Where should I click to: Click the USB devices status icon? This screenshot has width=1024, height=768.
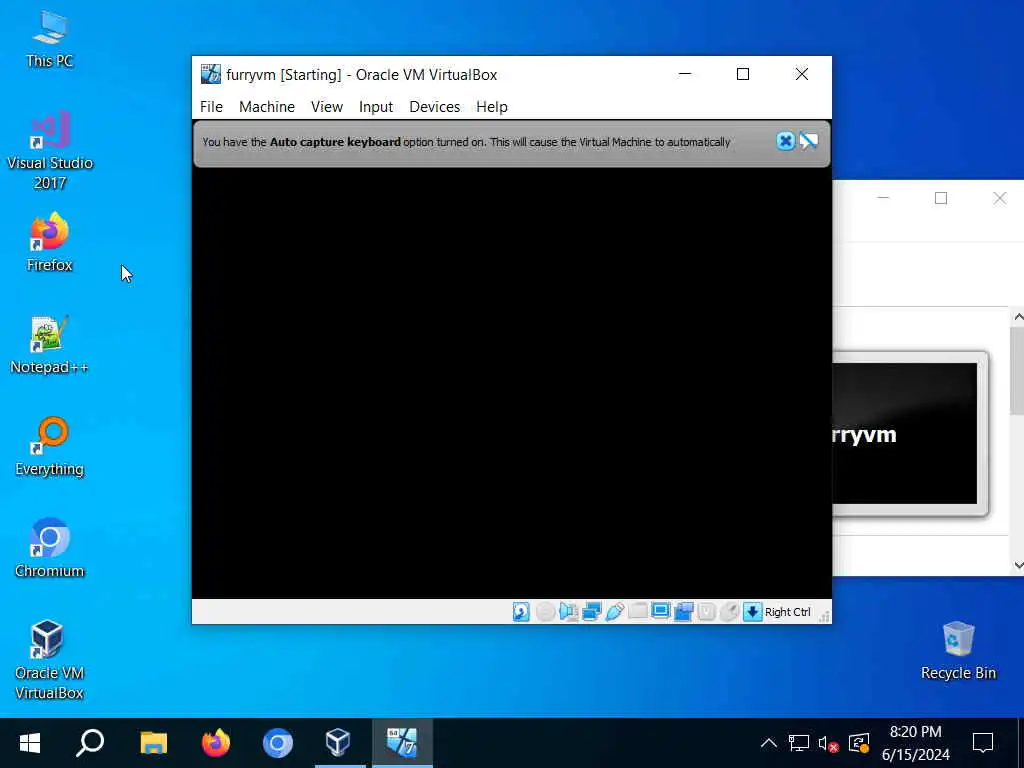click(615, 612)
